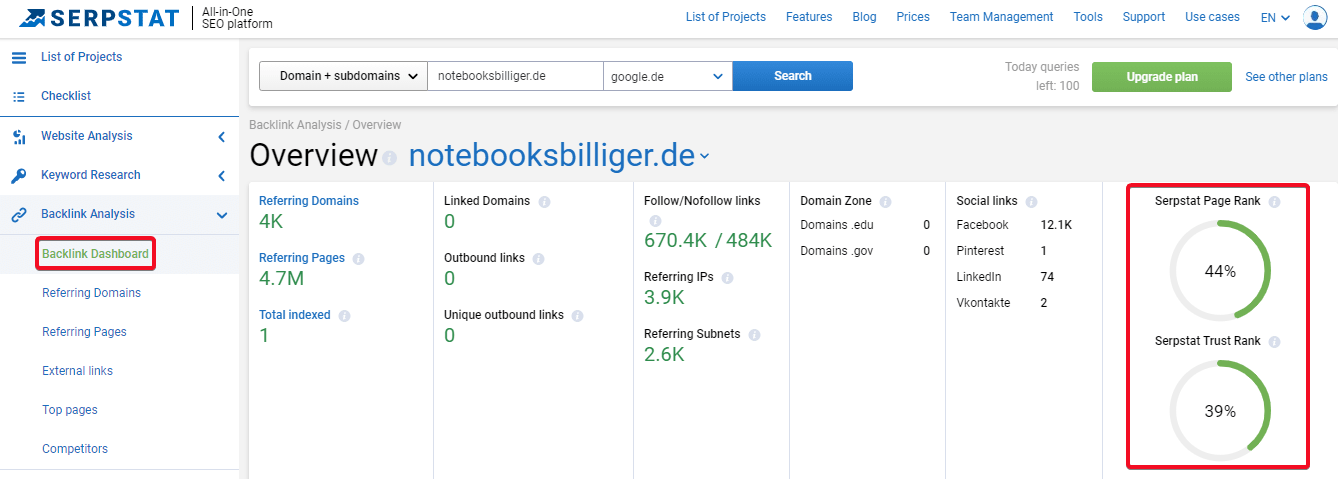Click info icon beside Linked Domains
The image size is (1338, 479).
click(544, 201)
